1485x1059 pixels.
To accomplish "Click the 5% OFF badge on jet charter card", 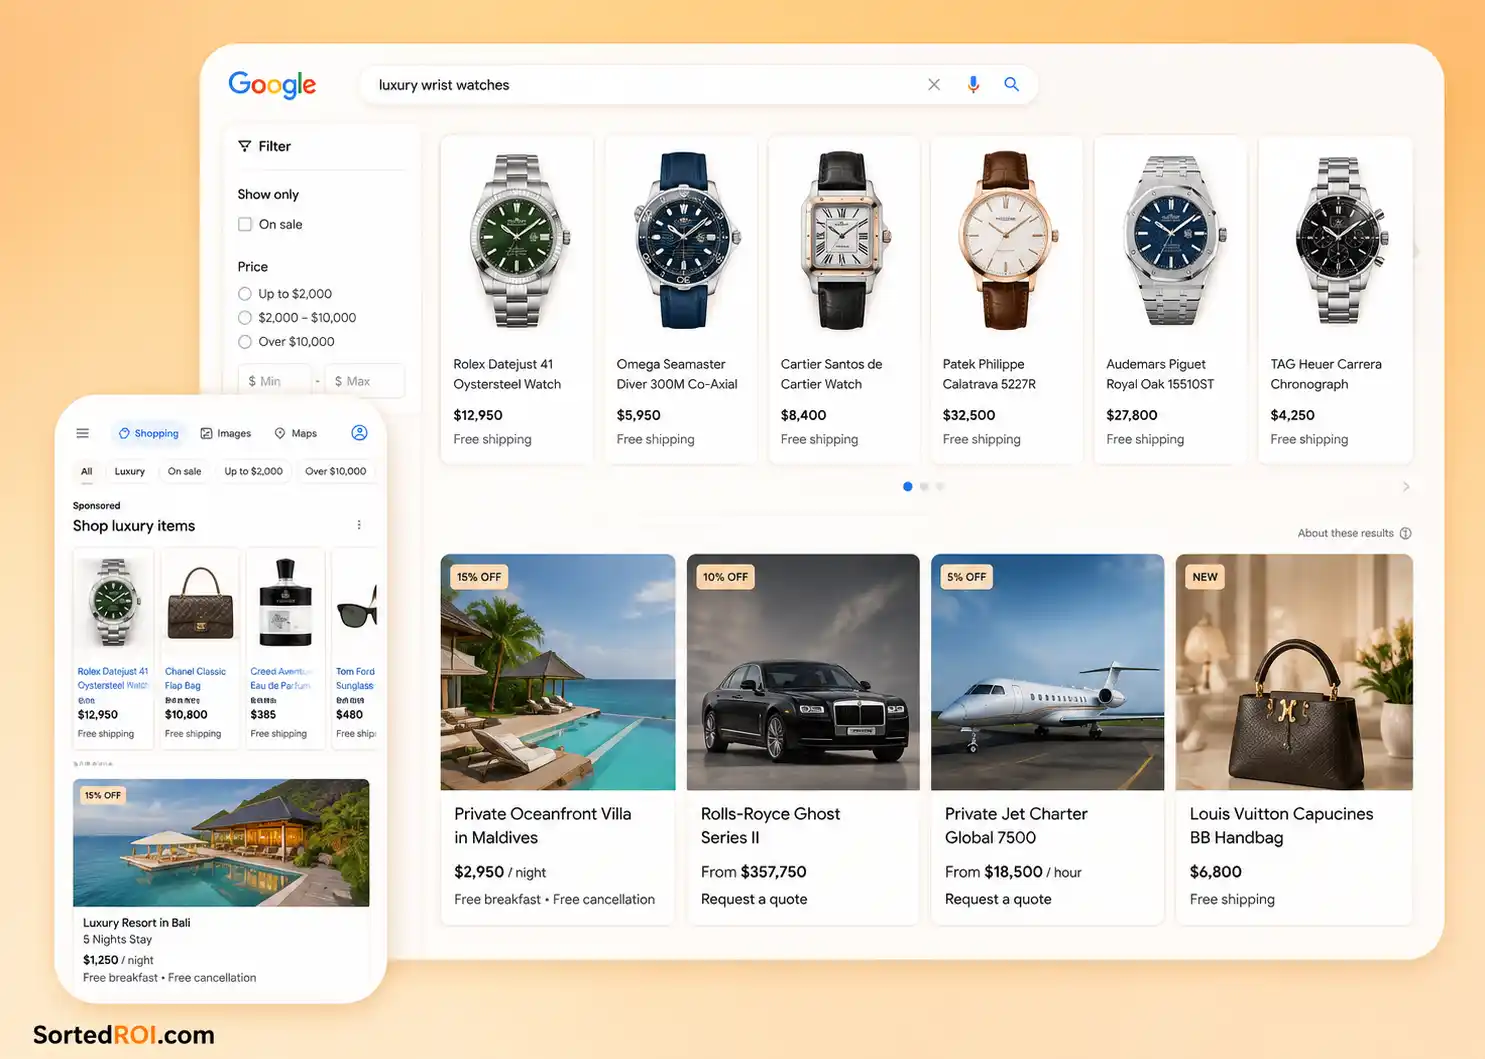I will pyautogui.click(x=966, y=577).
